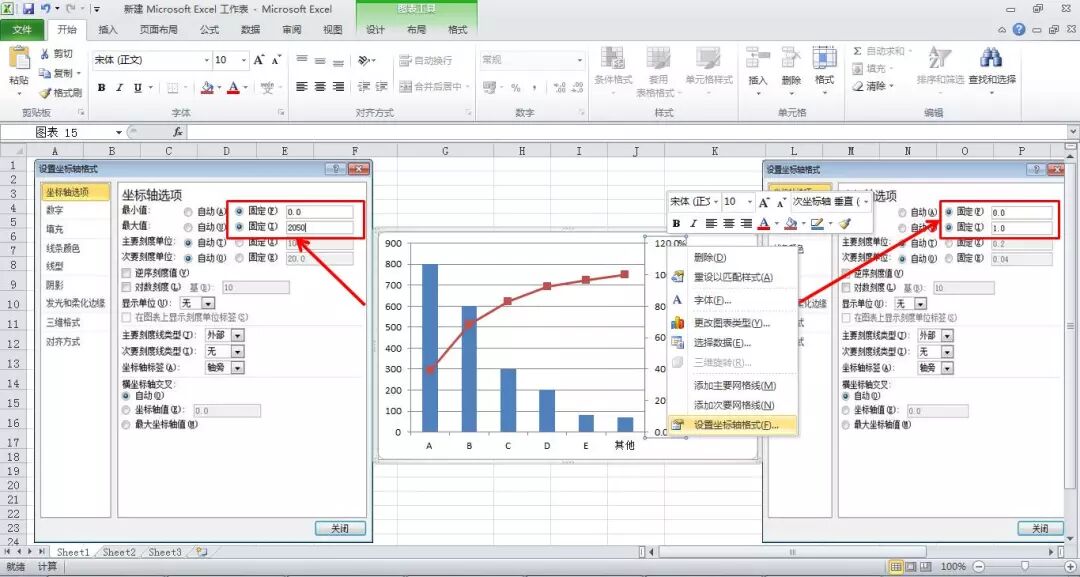This screenshot has width=1080, height=577.
Task: Toggle Italic in the ribbon font group
Action: tap(119, 87)
